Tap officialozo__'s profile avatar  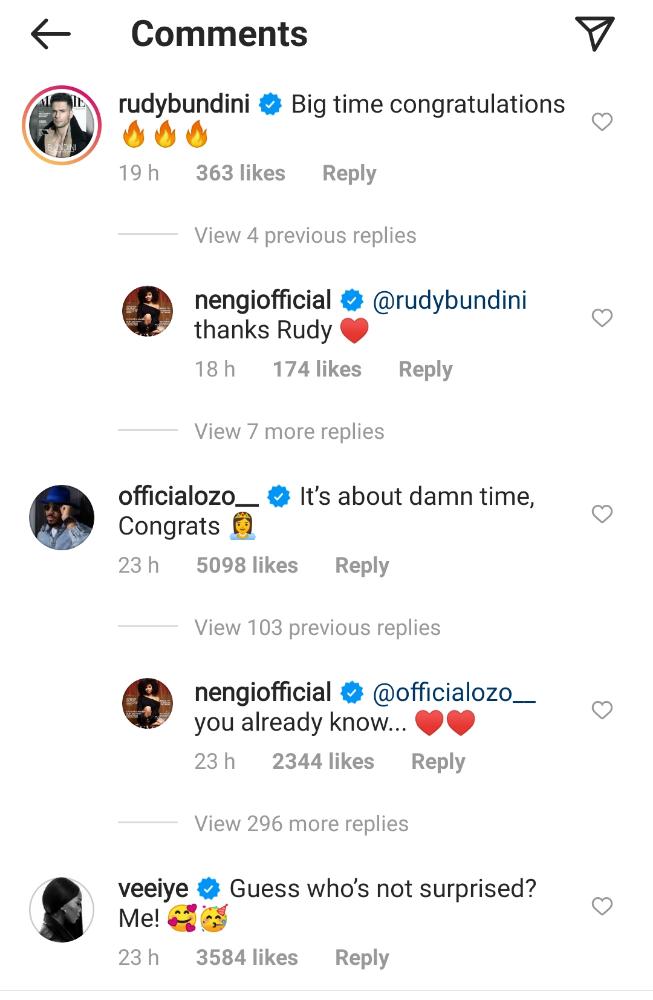point(61,517)
